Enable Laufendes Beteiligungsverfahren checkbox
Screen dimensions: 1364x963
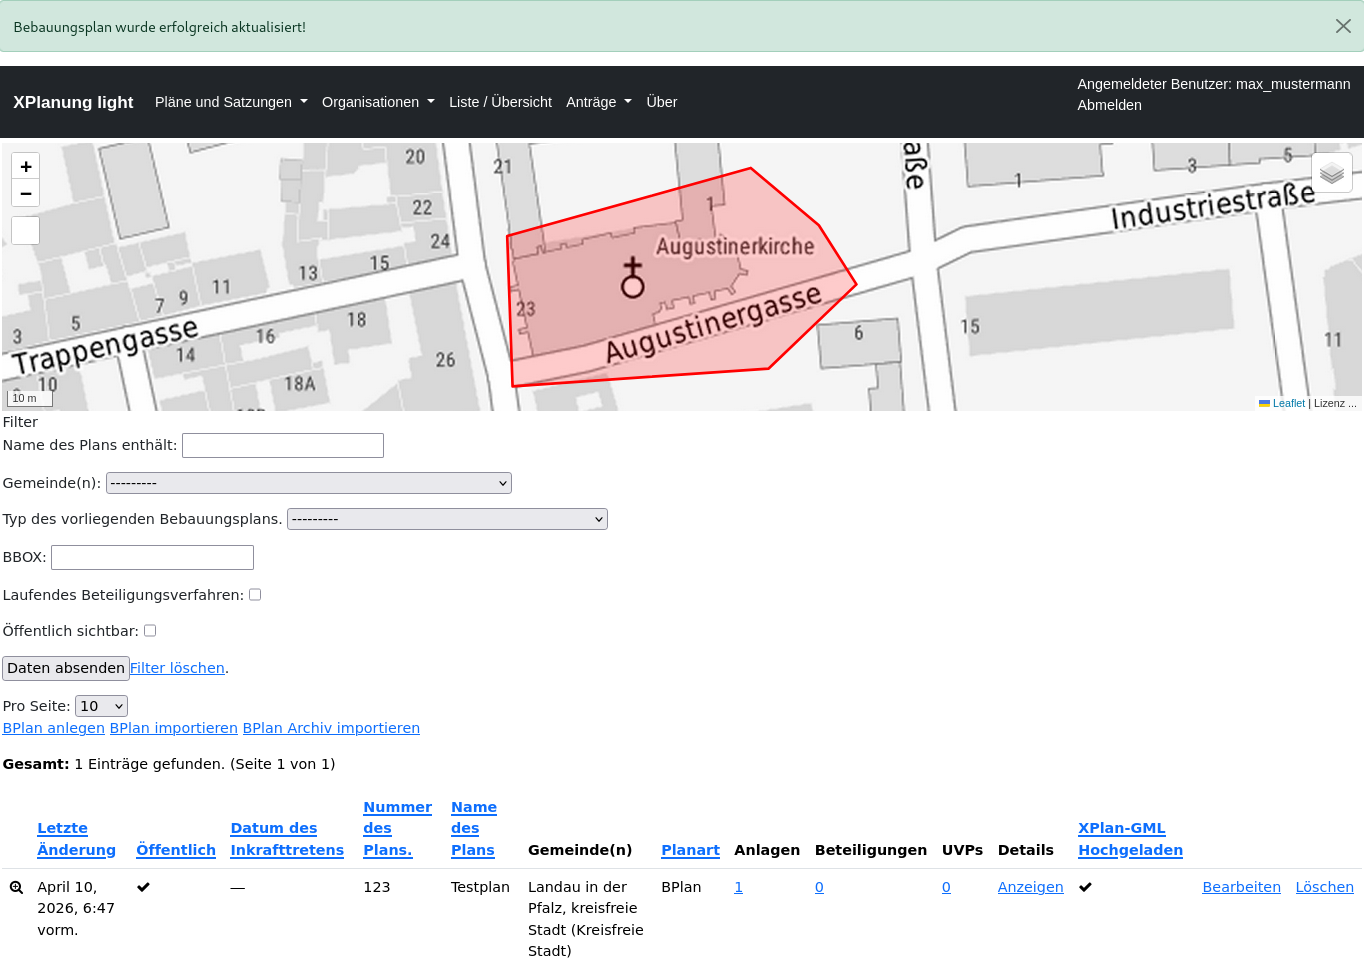[x=255, y=595]
